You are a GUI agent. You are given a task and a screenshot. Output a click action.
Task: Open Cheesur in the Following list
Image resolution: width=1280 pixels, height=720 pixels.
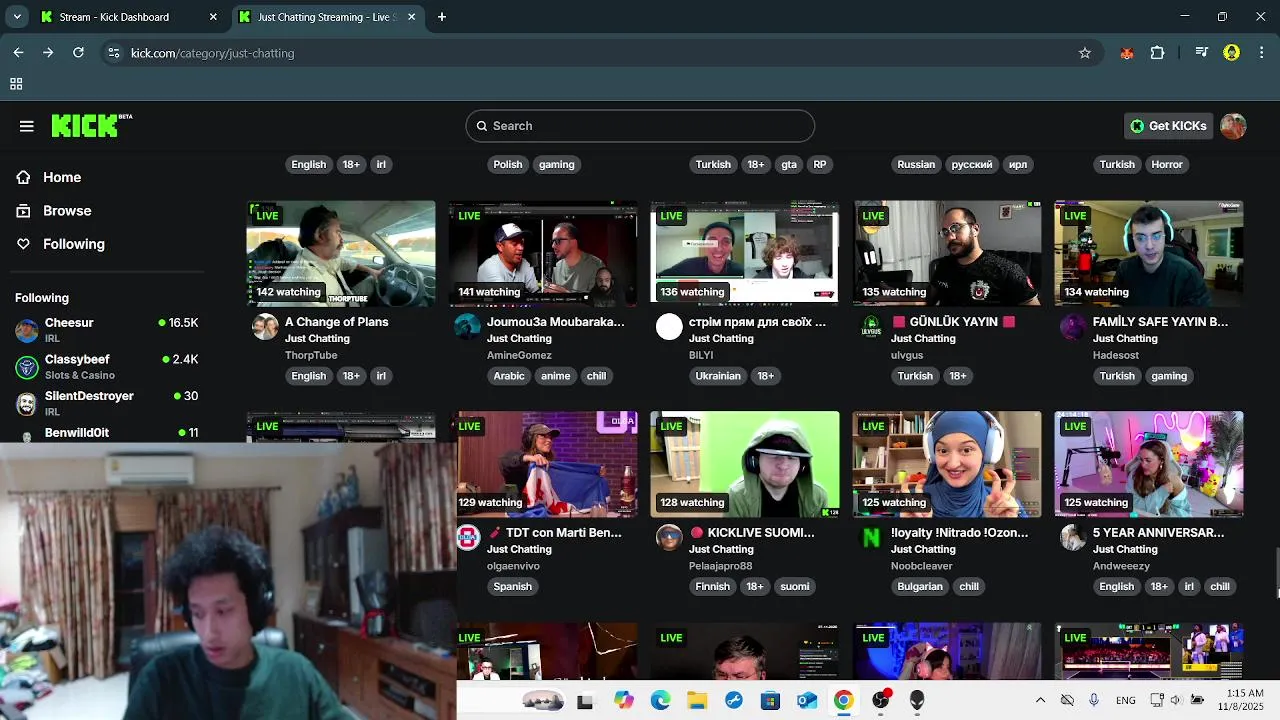point(107,330)
